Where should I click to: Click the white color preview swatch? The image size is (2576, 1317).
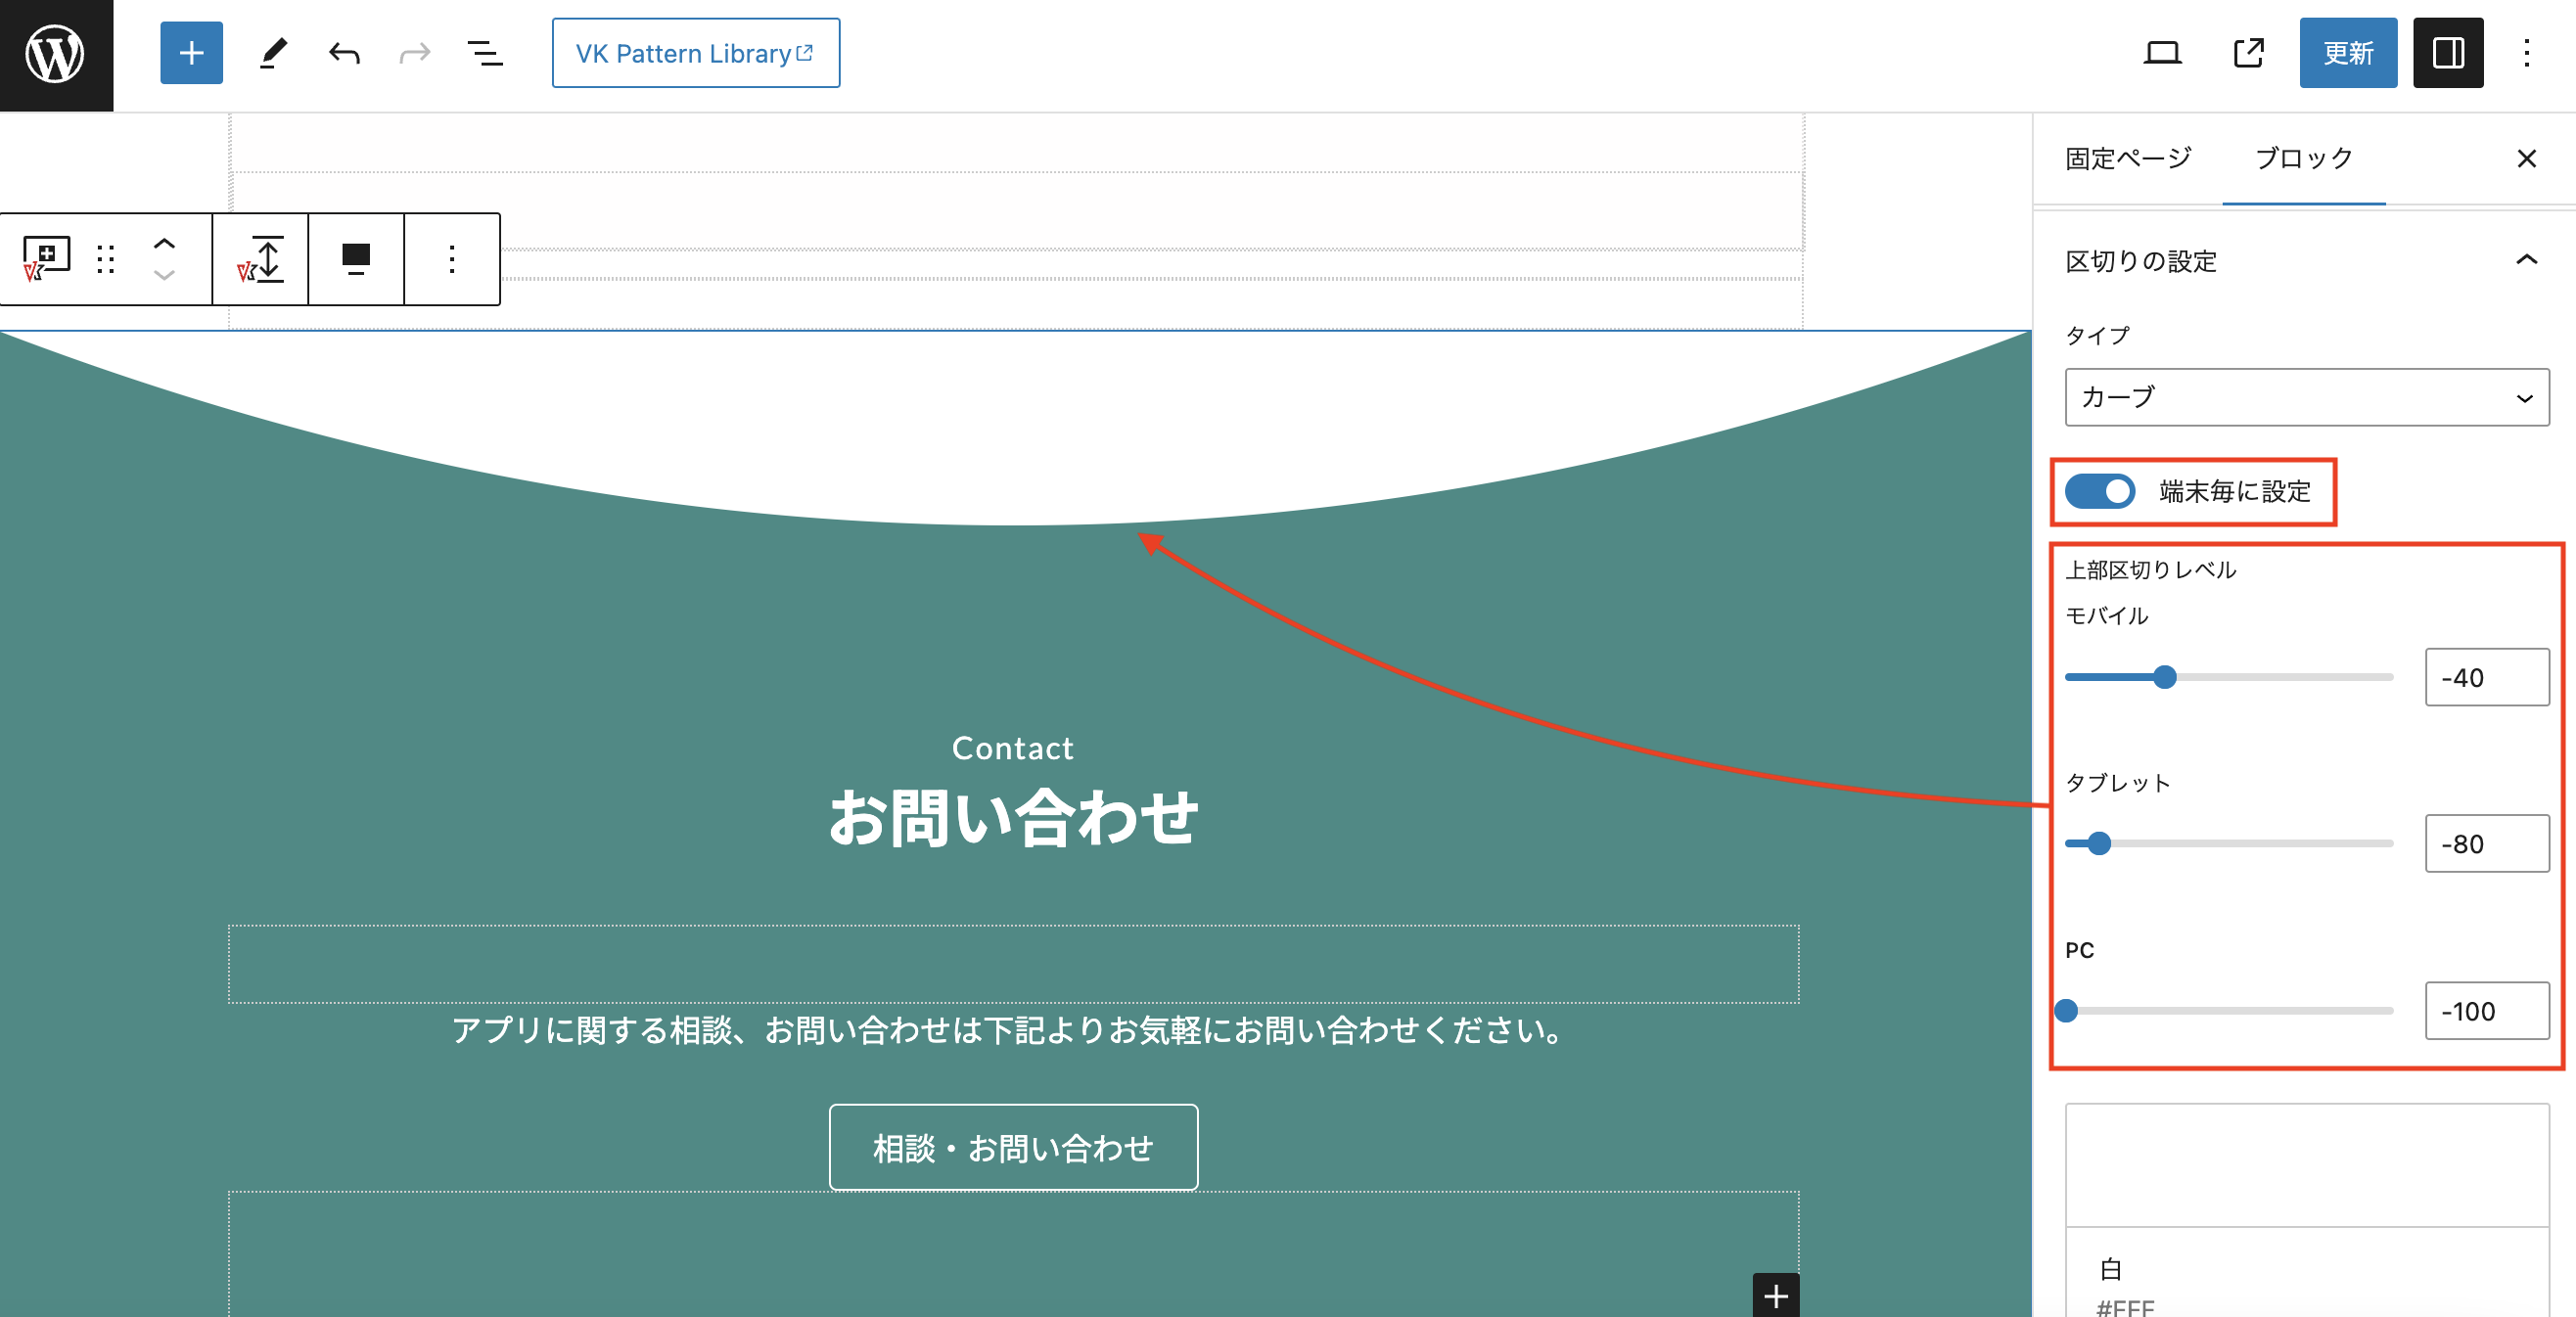point(2307,1165)
